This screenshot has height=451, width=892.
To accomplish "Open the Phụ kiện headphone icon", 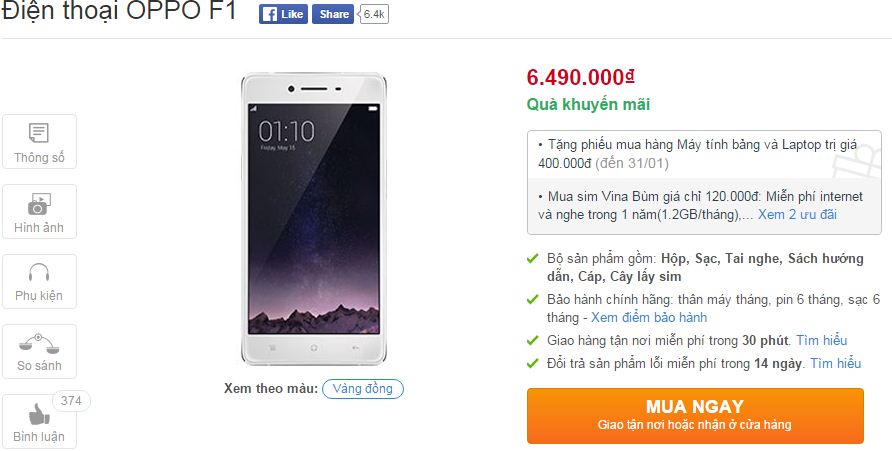I will click(x=39, y=273).
